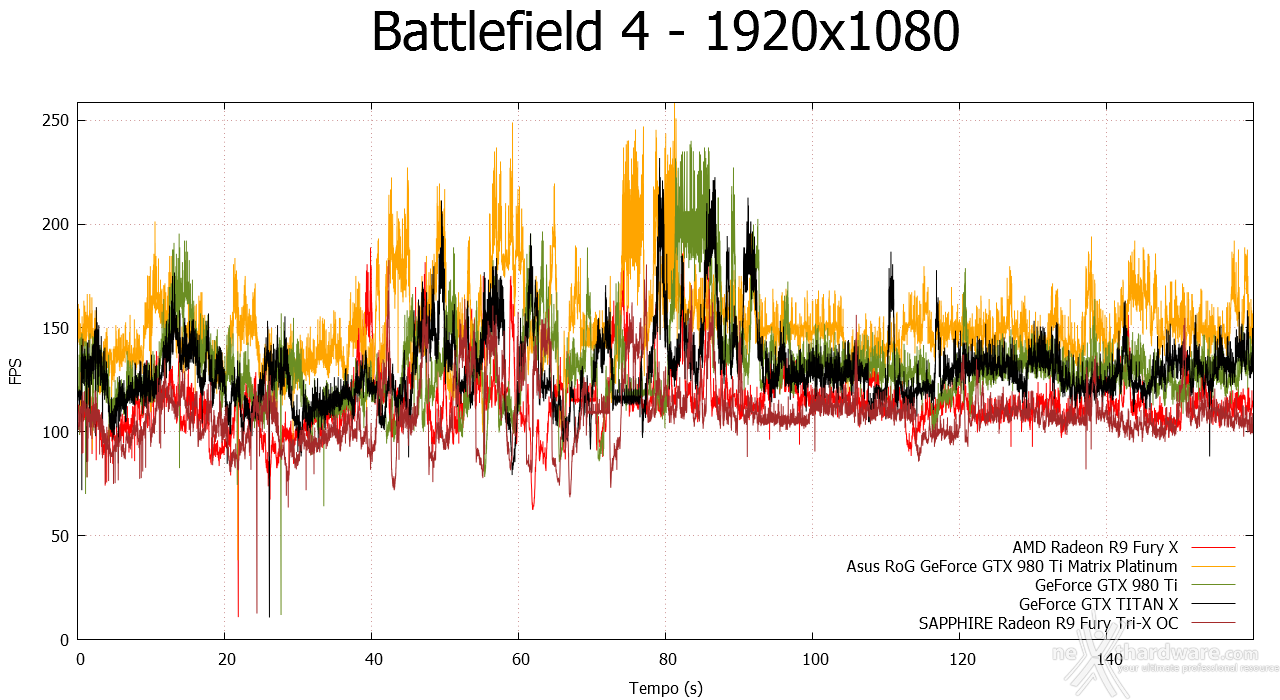The height and width of the screenshot is (700, 1280).
Task: Select the Asus RoG GeForce GTX 980 Ti Matrix Platinum legend label
Action: [1012, 566]
